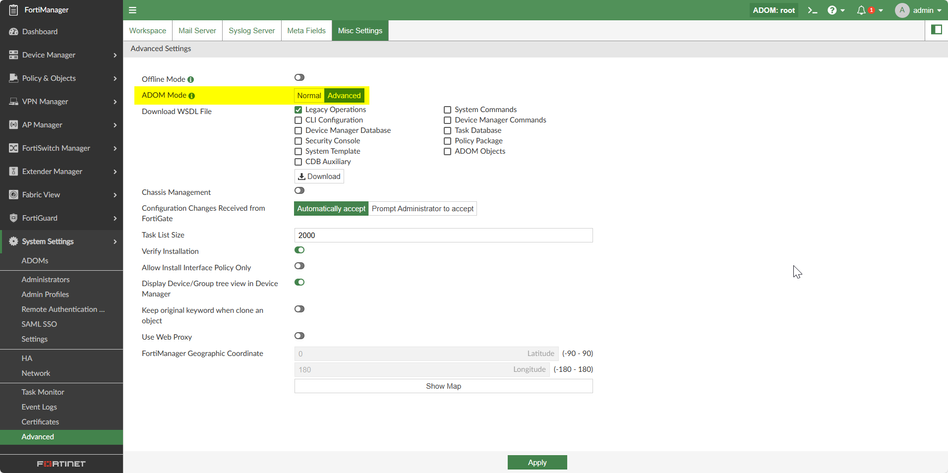The image size is (948, 473).
Task: Collapse the System Settings submenu arrow
Action: click(x=115, y=241)
